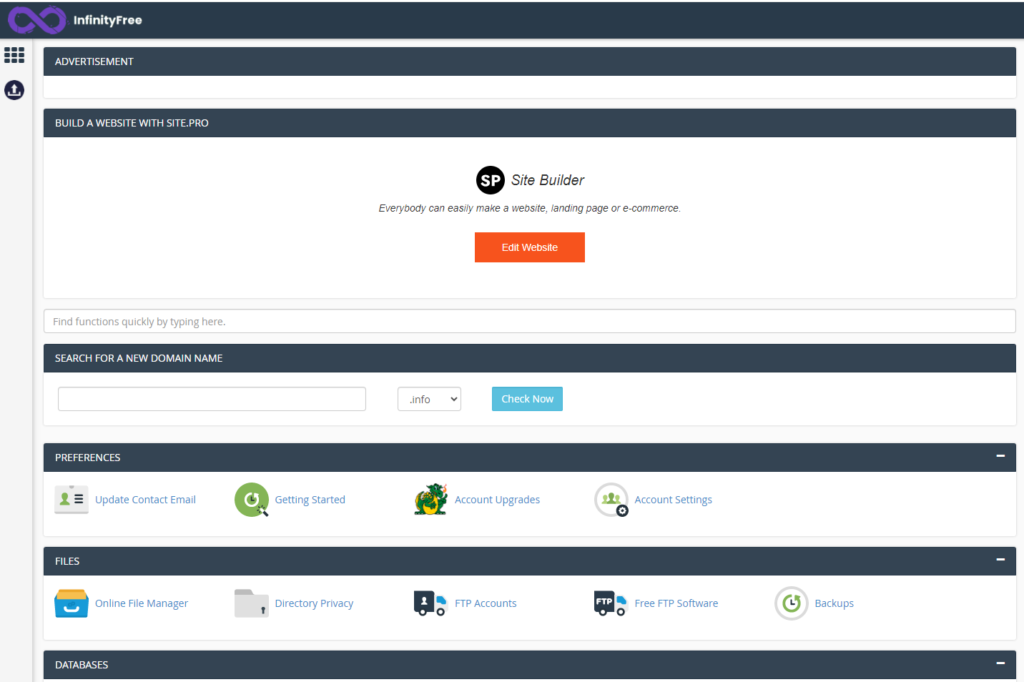Click the upload arrow sidebar icon
Image resolution: width=1024 pixels, height=682 pixels.
[x=14, y=90]
